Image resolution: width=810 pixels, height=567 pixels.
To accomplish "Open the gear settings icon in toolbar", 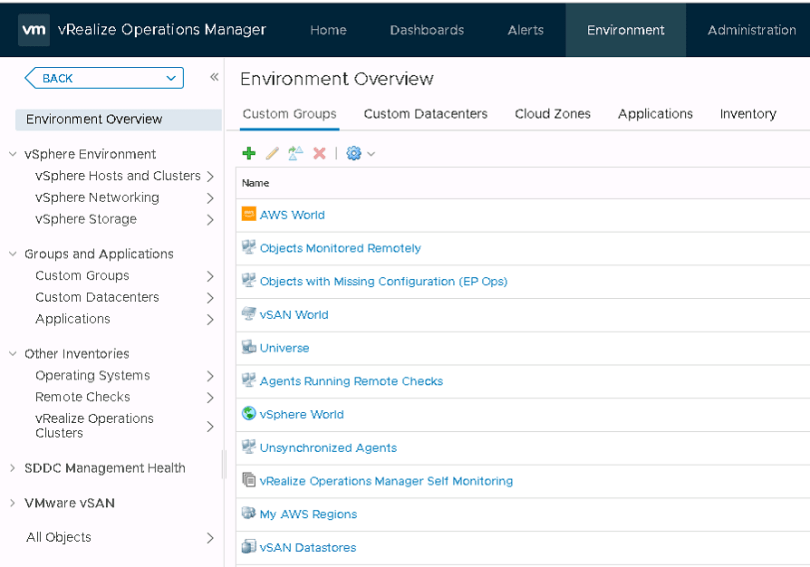I will tap(354, 153).
